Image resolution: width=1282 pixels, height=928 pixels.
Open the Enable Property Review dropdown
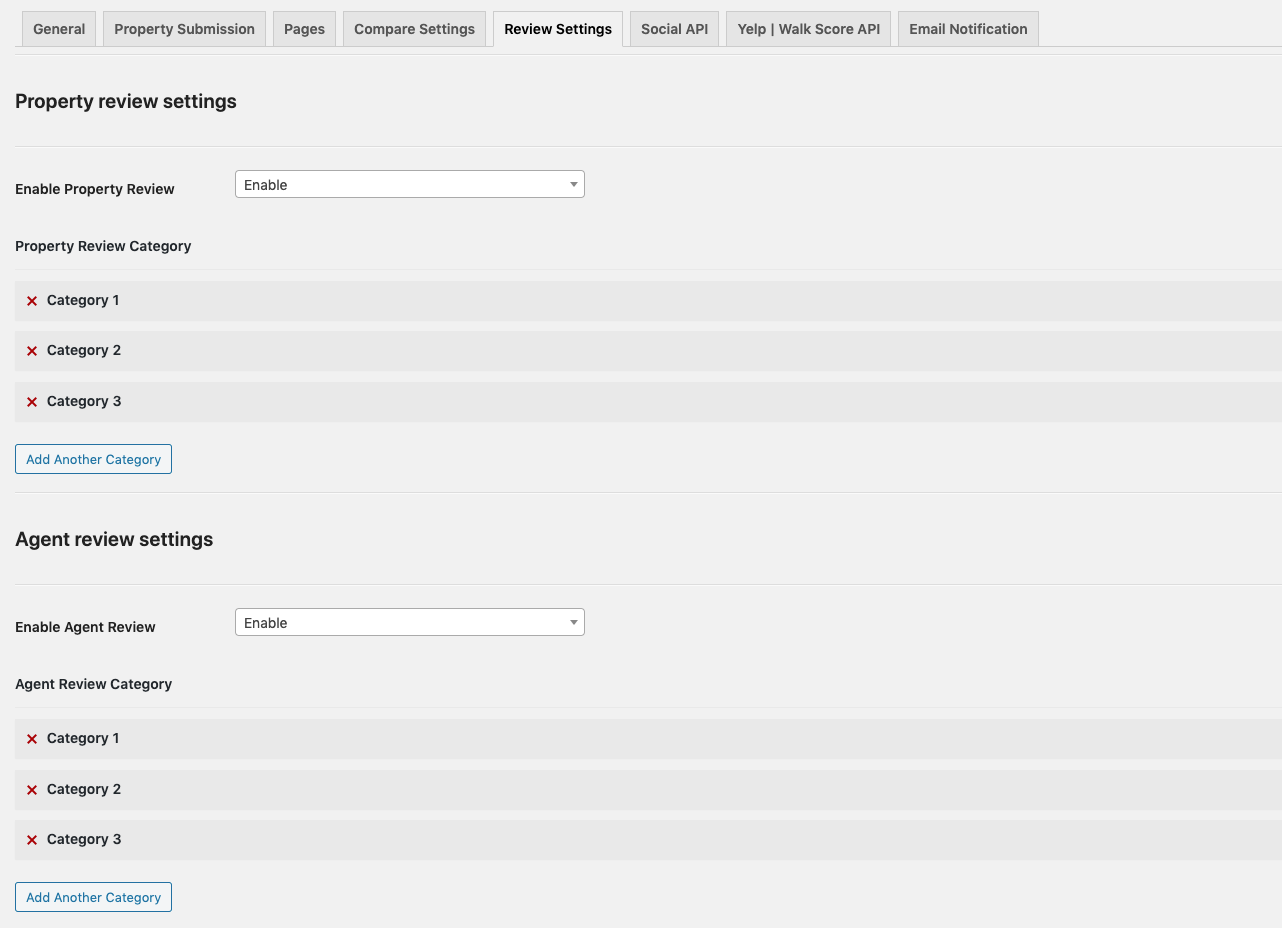pos(409,185)
